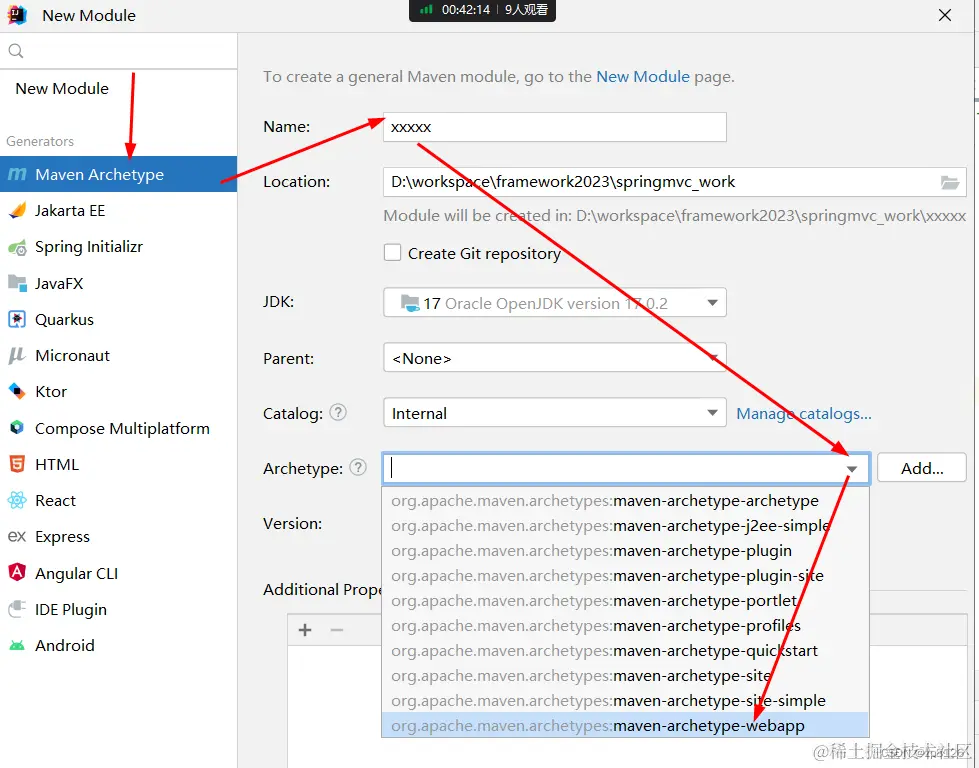Click the Android robot icon

point(17,646)
